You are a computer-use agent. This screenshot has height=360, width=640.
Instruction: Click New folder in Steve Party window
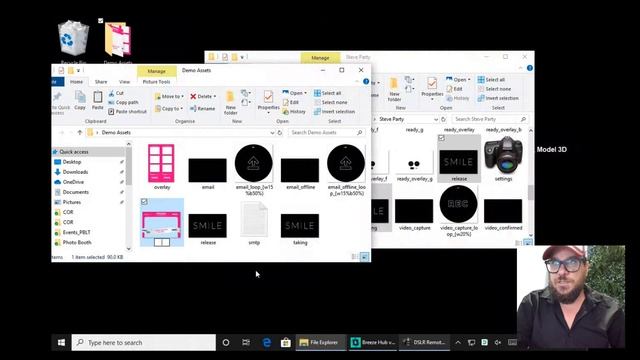pos(394,89)
